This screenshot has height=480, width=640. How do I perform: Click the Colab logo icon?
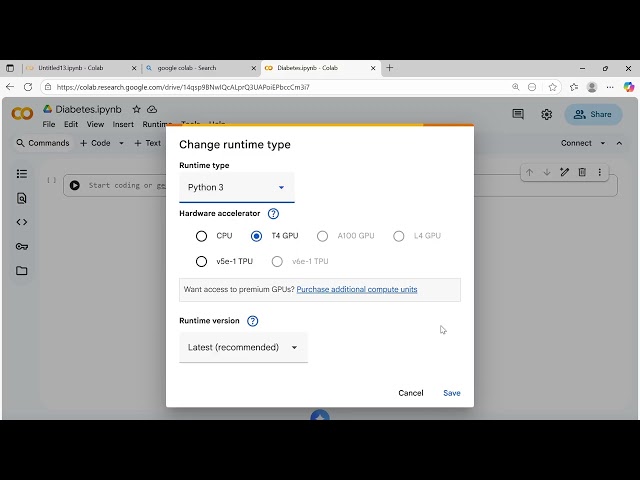tap(22, 113)
